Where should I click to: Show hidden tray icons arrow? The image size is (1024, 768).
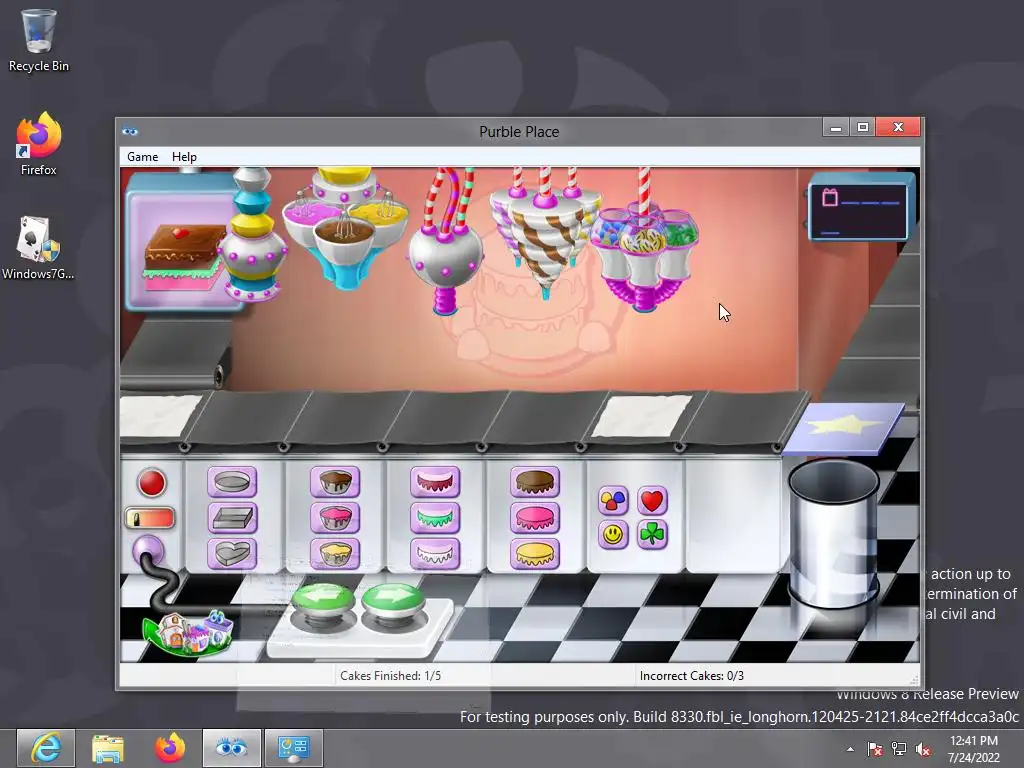click(850, 749)
